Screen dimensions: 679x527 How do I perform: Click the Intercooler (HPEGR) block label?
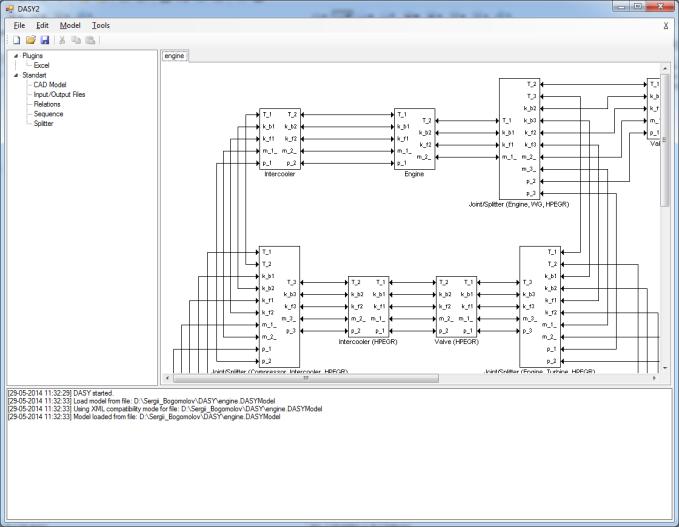(x=368, y=342)
